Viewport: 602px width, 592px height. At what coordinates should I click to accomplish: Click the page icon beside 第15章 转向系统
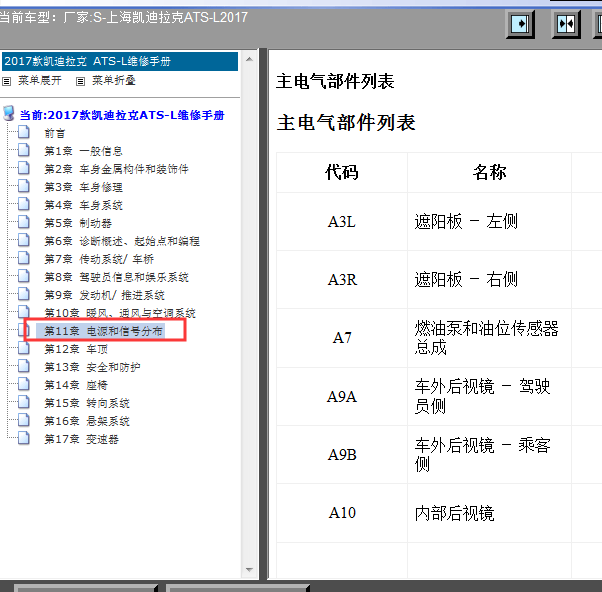(x=24, y=402)
